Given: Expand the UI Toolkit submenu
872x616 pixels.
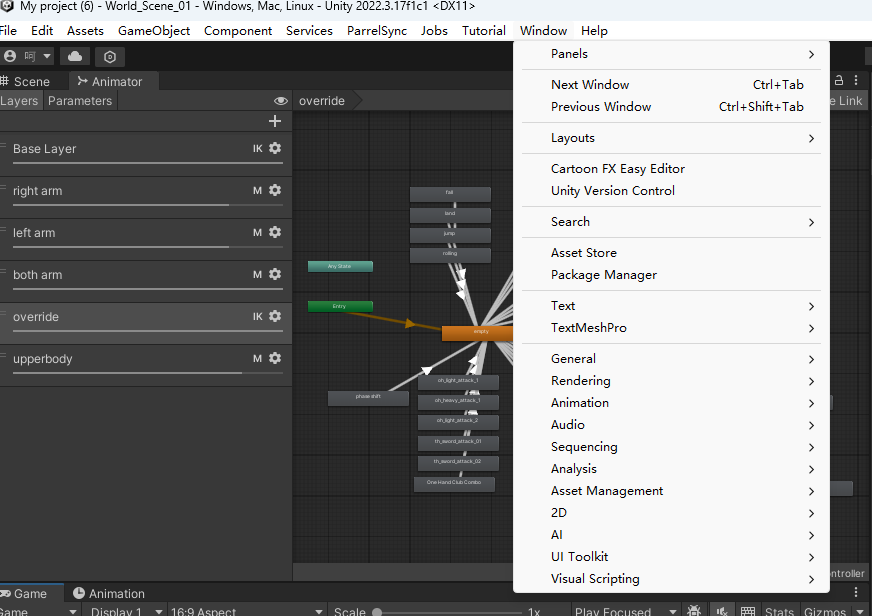Looking at the screenshot, I should 671,557.
